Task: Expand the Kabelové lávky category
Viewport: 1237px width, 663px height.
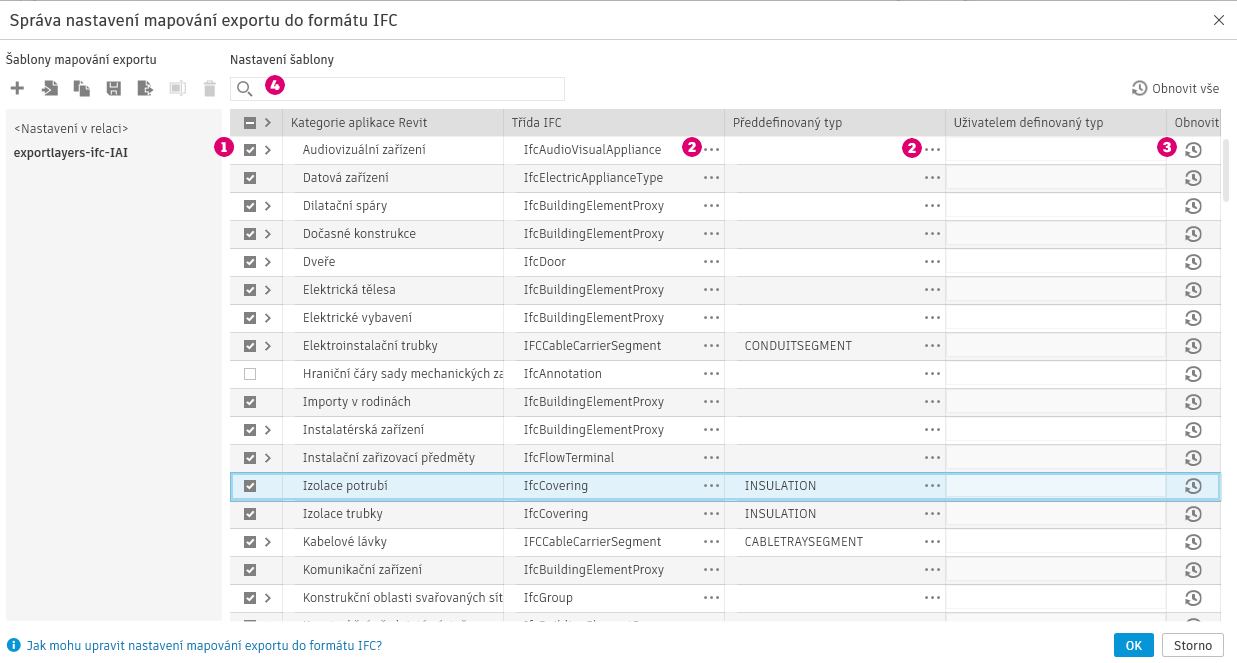Action: [x=267, y=542]
